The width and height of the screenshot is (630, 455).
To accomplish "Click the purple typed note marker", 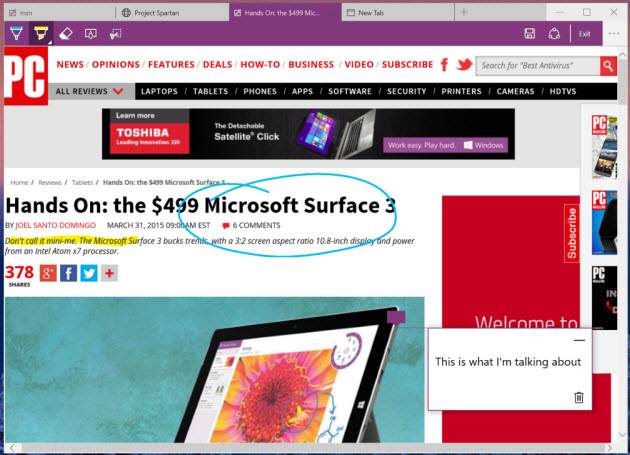I will pyautogui.click(x=396, y=317).
